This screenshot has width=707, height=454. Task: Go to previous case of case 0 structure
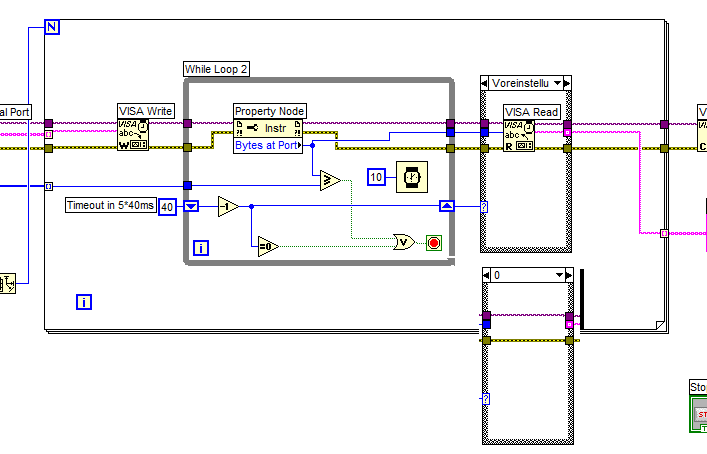pyautogui.click(x=486, y=275)
